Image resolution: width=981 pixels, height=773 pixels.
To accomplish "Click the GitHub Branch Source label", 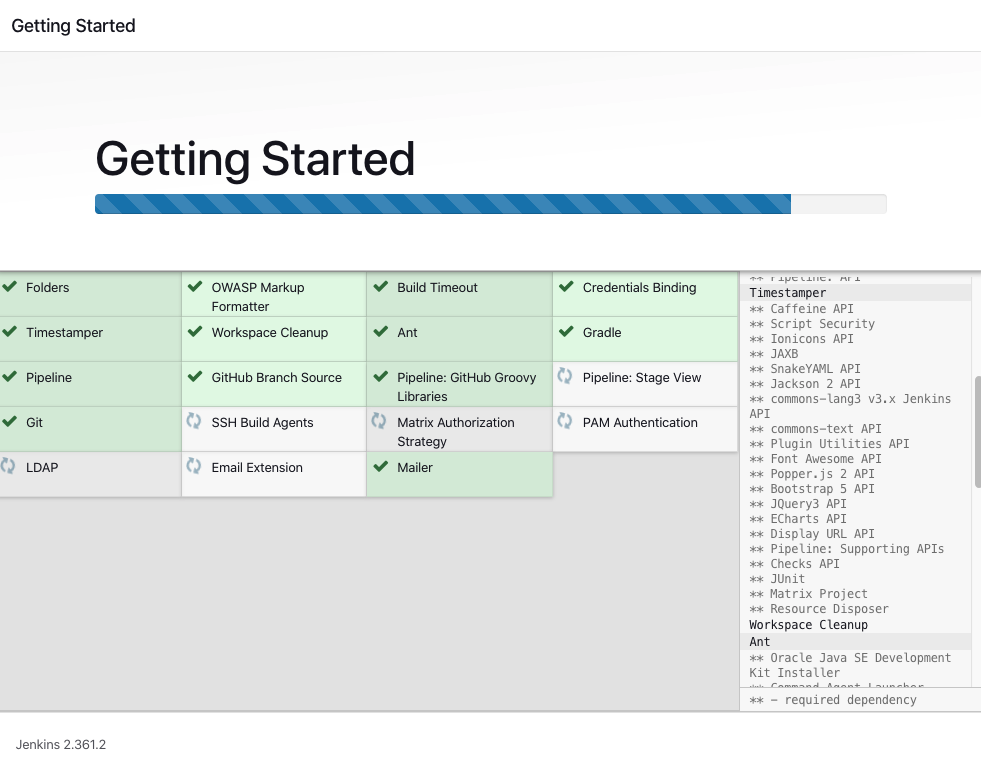I will click(277, 378).
